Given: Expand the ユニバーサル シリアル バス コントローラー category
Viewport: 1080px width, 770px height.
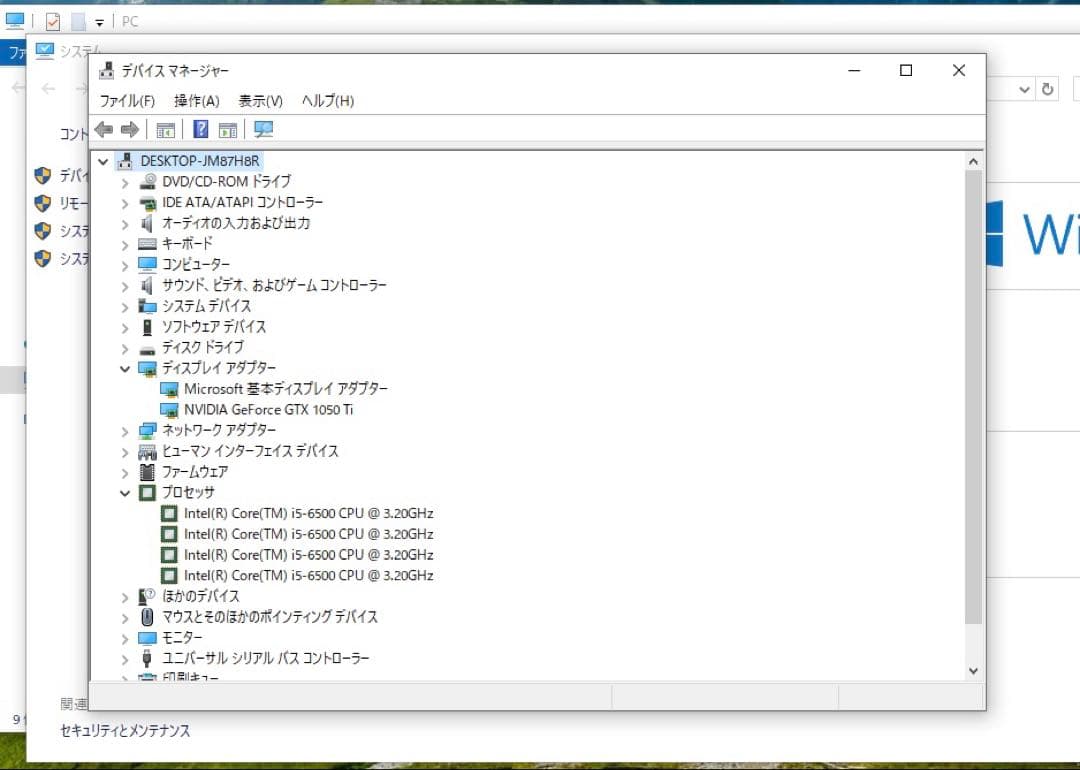Looking at the screenshot, I should [x=125, y=659].
